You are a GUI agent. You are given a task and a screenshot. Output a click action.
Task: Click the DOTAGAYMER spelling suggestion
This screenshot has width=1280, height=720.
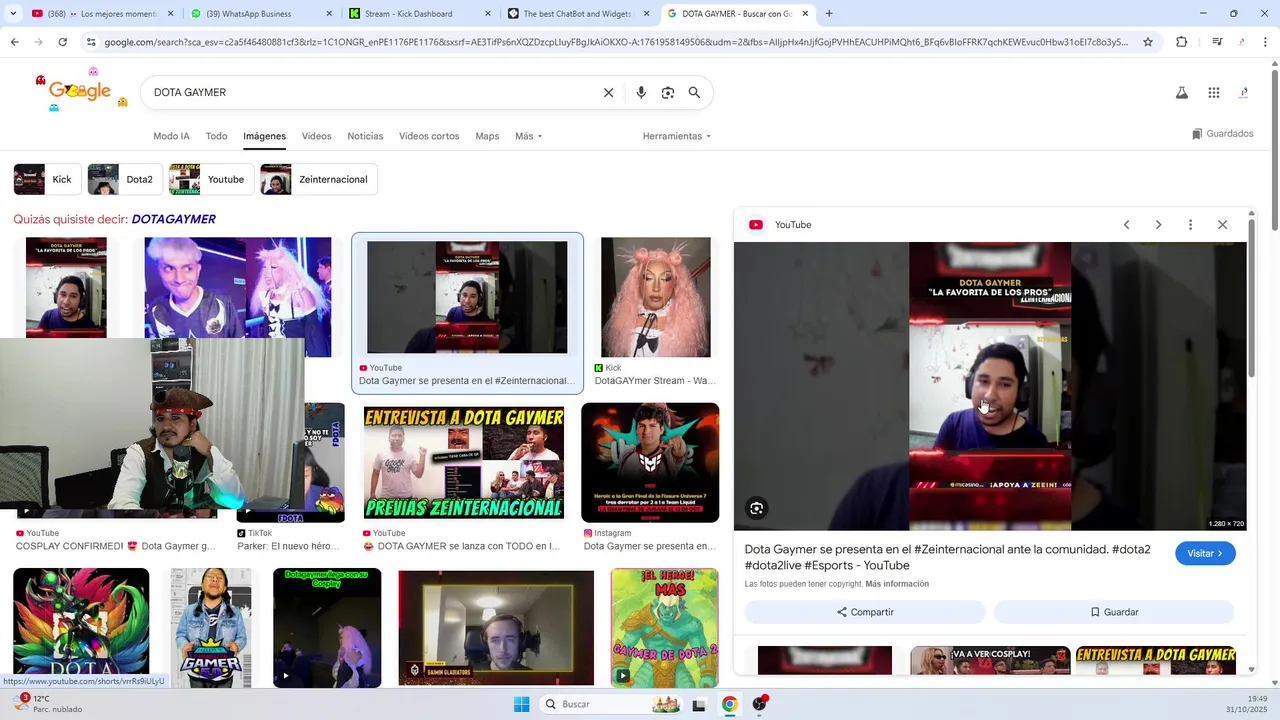coord(173,219)
